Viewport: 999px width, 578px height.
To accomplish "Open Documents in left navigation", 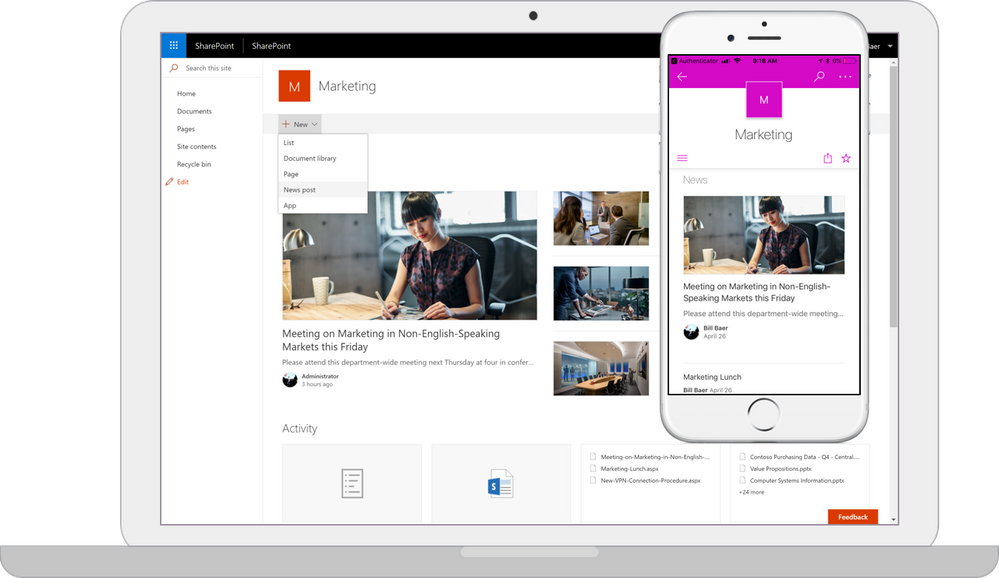I will (194, 111).
